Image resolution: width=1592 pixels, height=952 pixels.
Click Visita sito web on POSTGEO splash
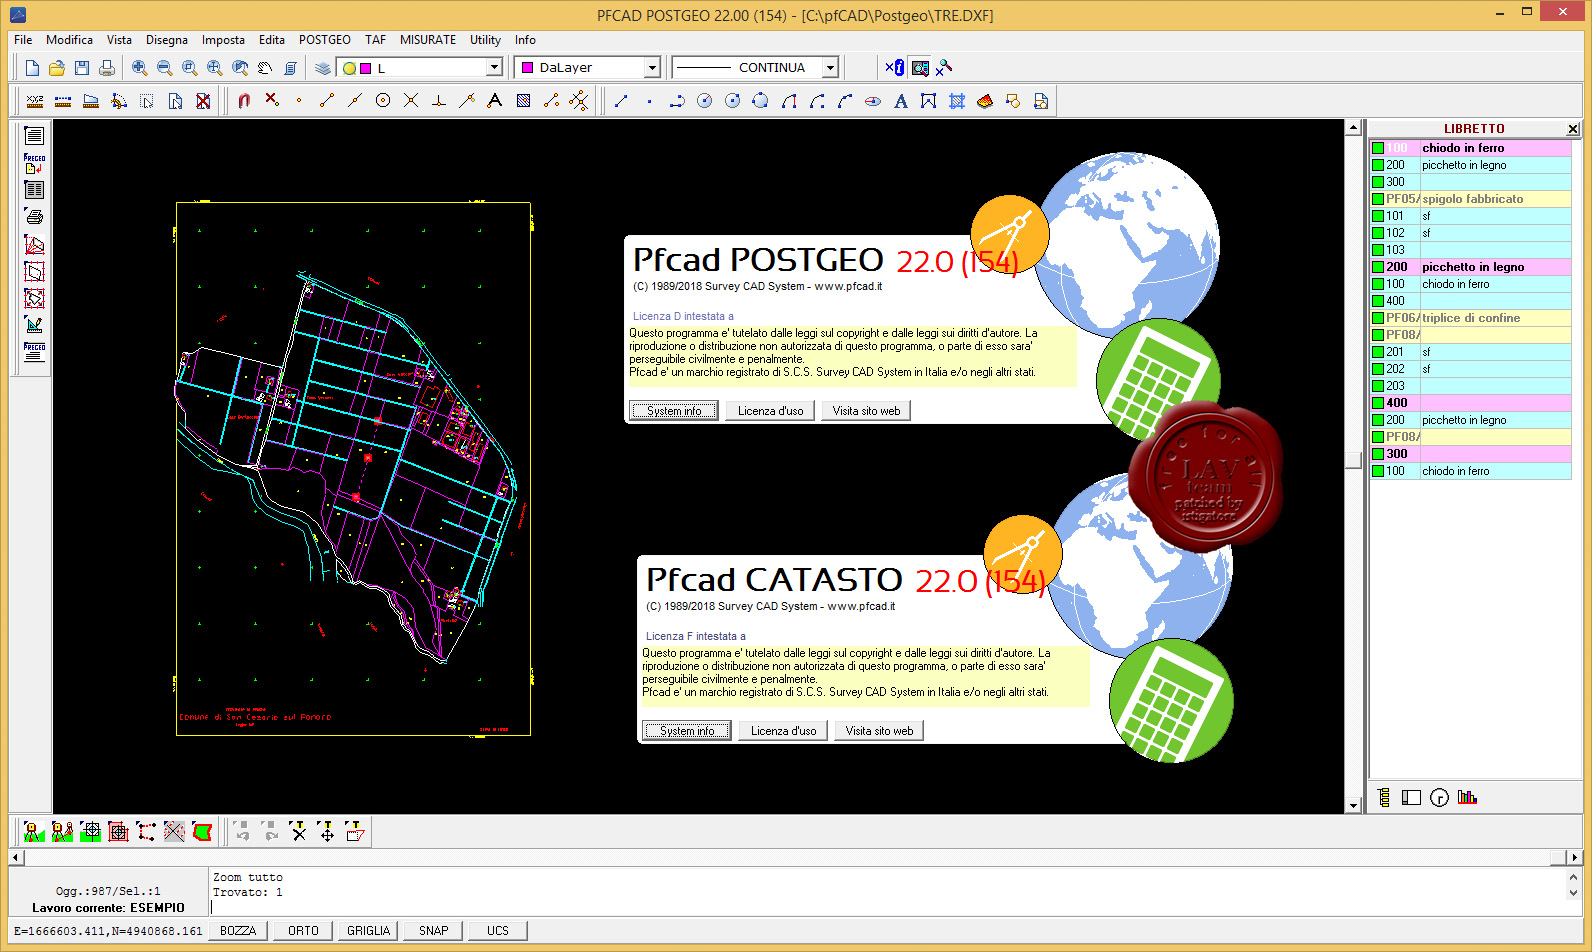(x=866, y=411)
